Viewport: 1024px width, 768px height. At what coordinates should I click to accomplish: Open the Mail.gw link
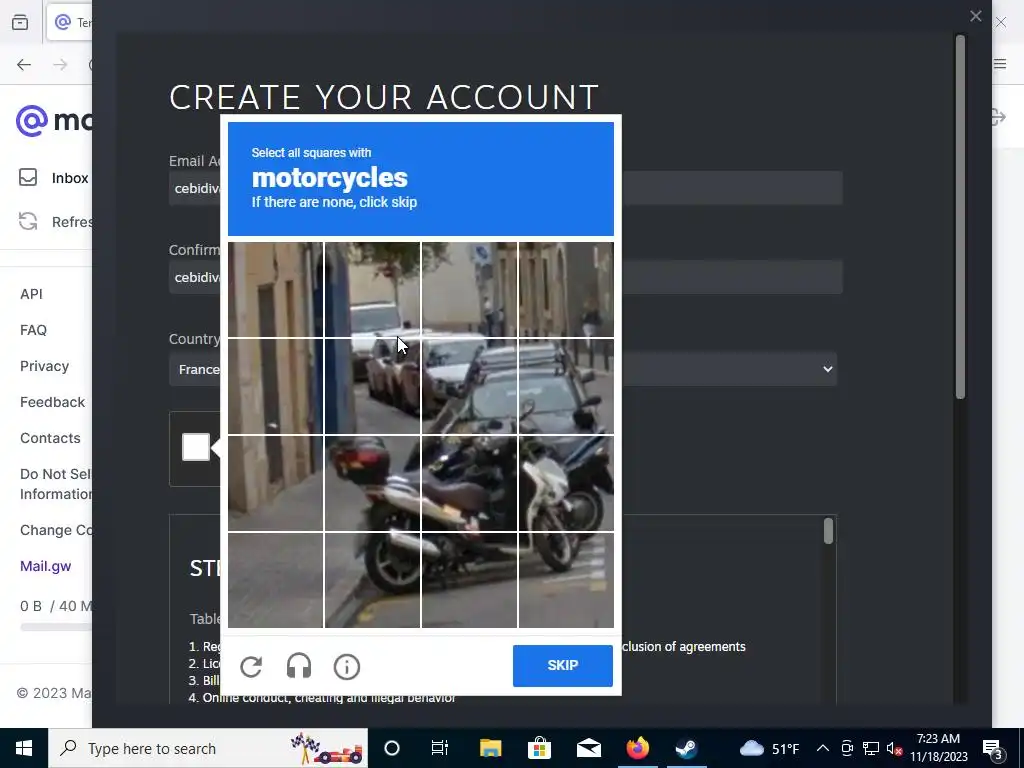46,566
